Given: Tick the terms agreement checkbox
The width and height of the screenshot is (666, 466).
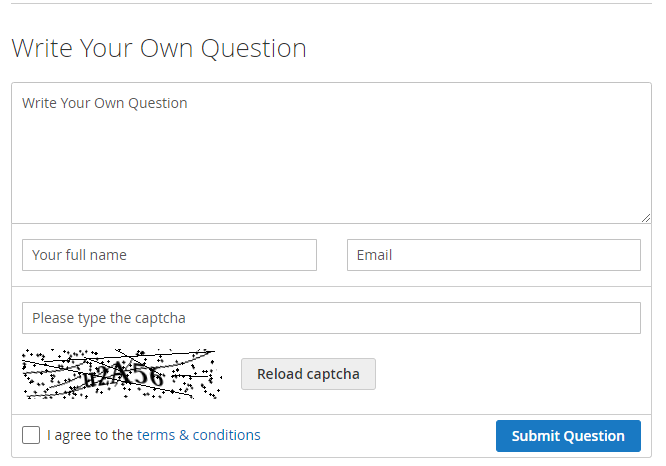Looking at the screenshot, I should pos(31,435).
